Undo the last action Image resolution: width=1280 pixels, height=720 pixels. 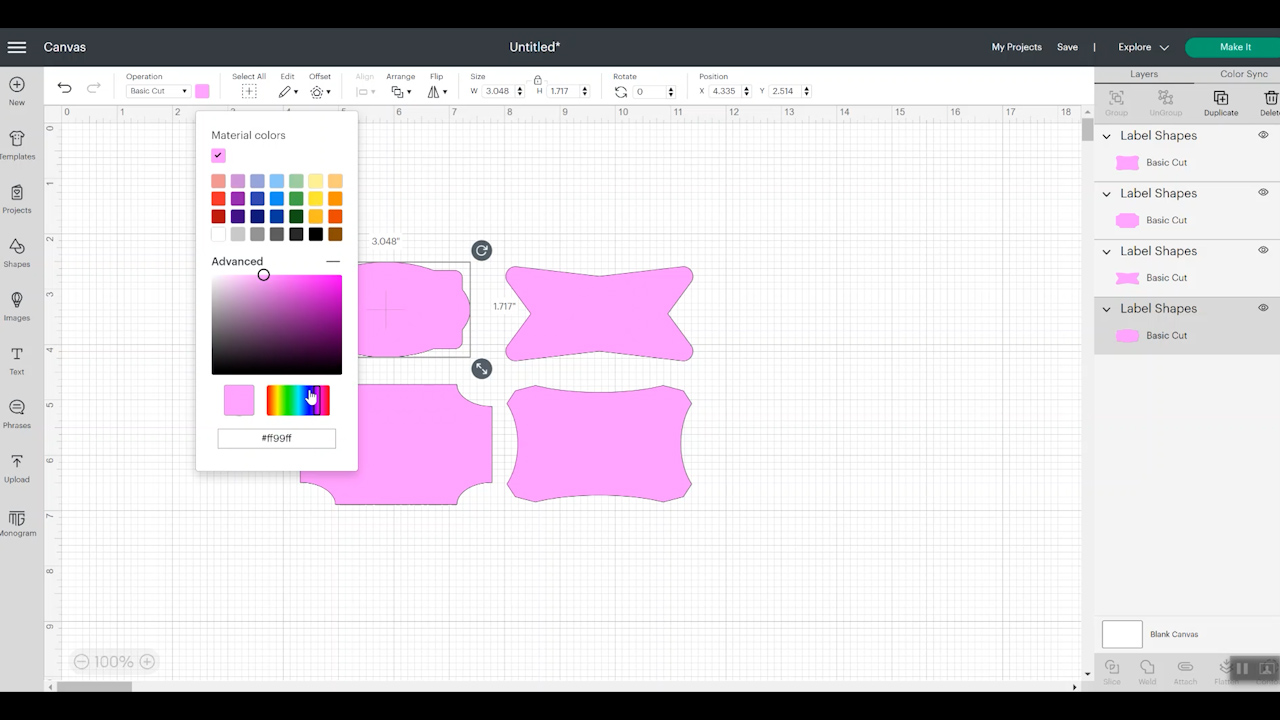[64, 88]
